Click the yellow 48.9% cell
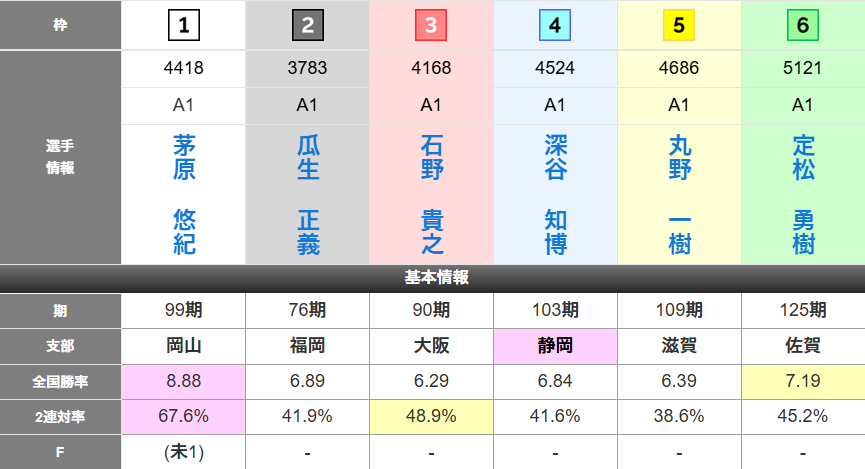 pyautogui.click(x=432, y=416)
